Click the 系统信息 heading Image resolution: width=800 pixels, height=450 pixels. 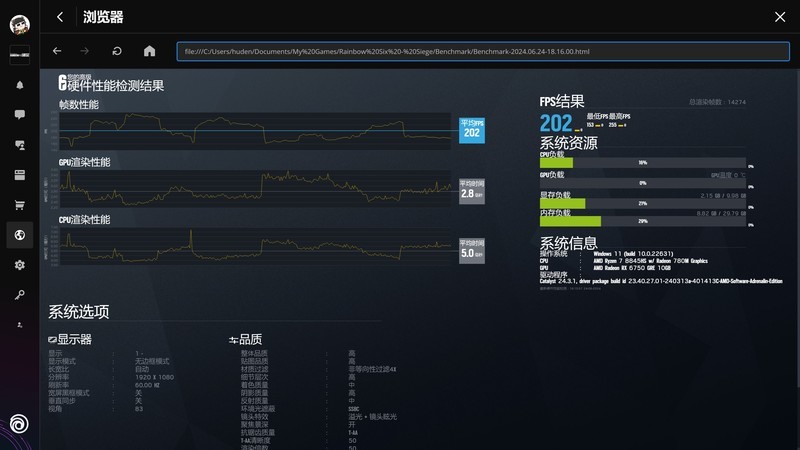(568, 243)
